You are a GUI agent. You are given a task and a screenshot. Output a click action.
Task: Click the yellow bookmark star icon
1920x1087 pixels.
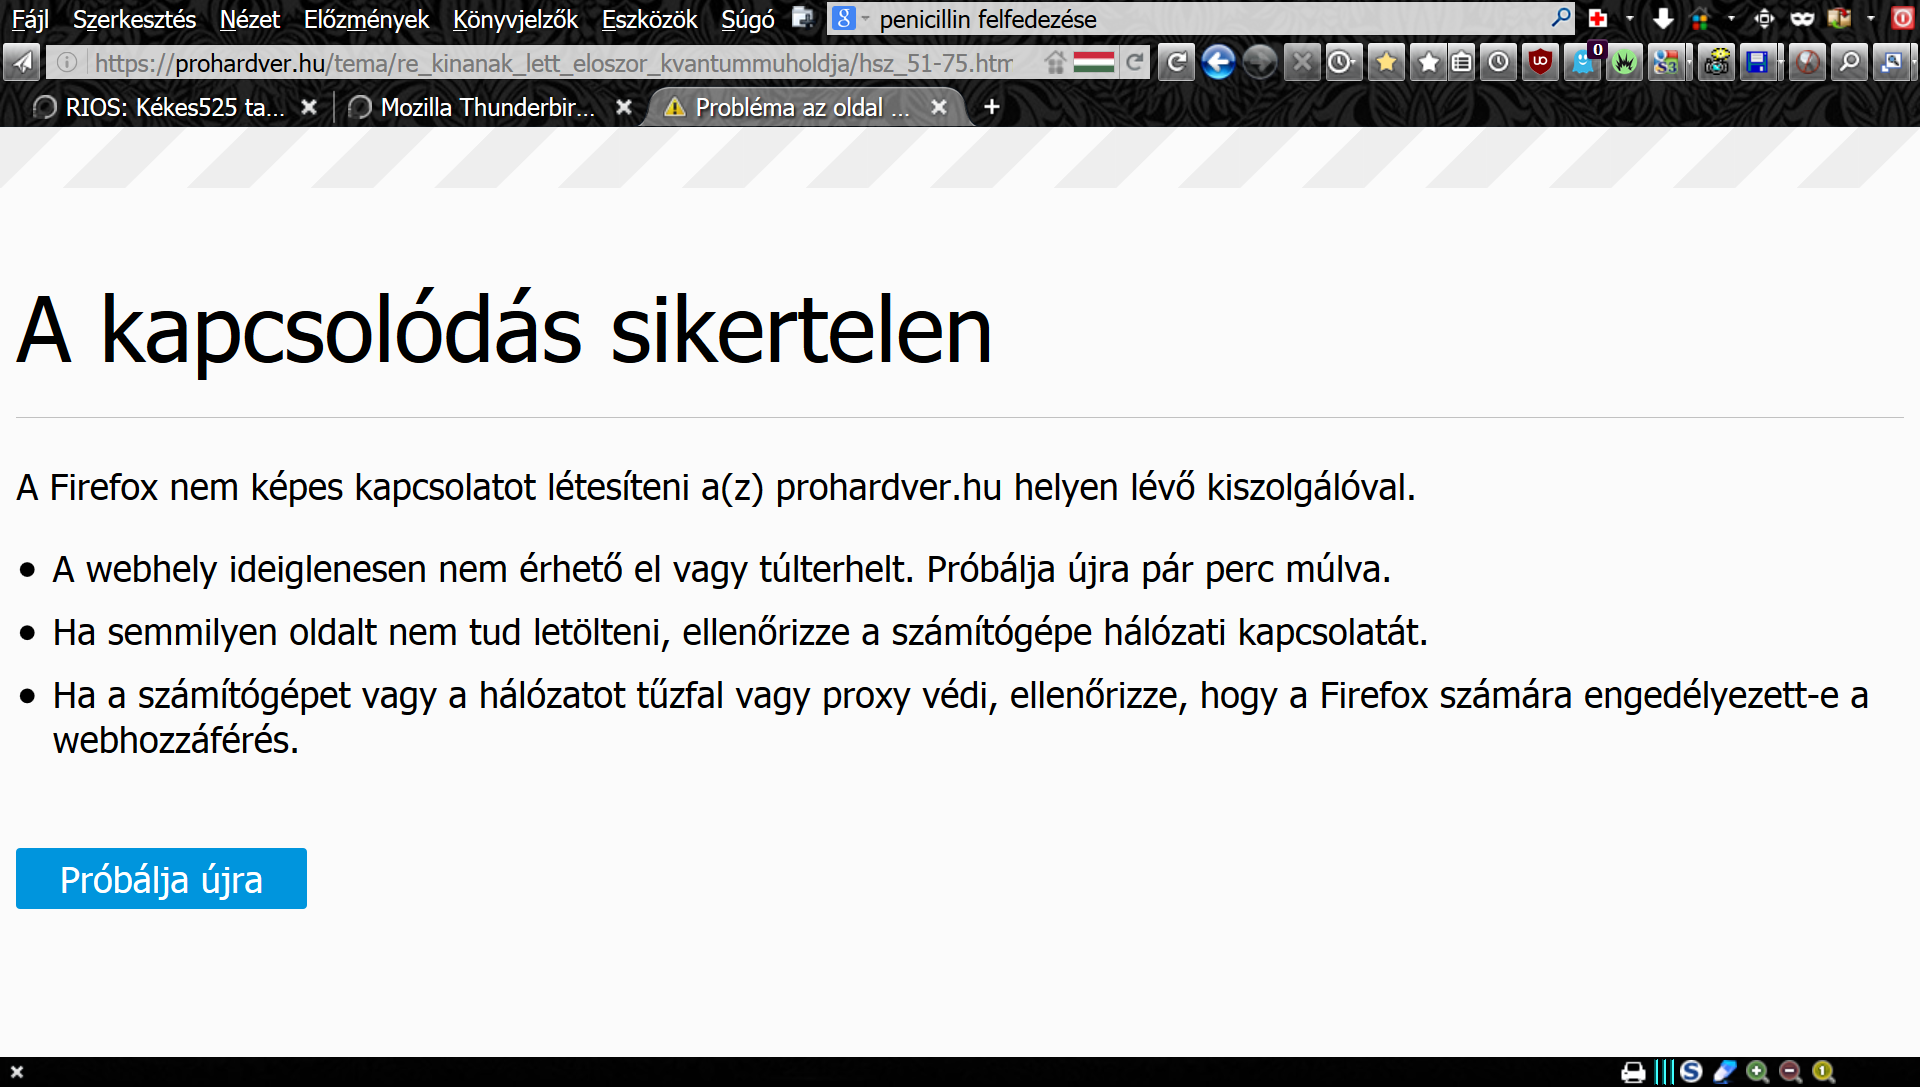coord(1386,63)
